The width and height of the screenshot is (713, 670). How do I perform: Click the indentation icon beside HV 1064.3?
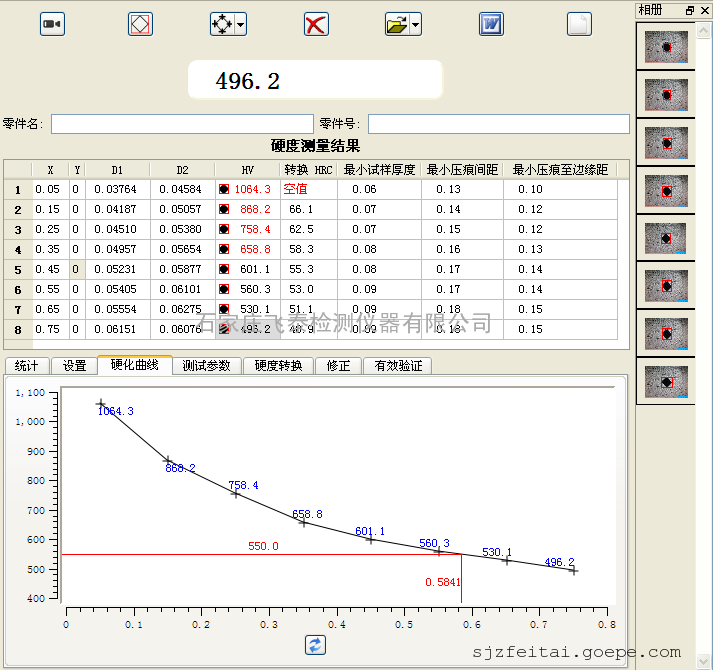pos(224,189)
